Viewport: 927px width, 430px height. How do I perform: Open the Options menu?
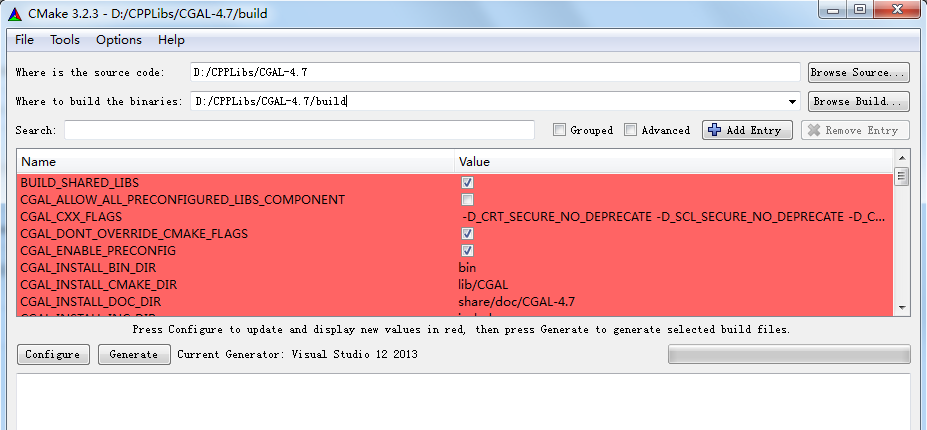pos(119,40)
